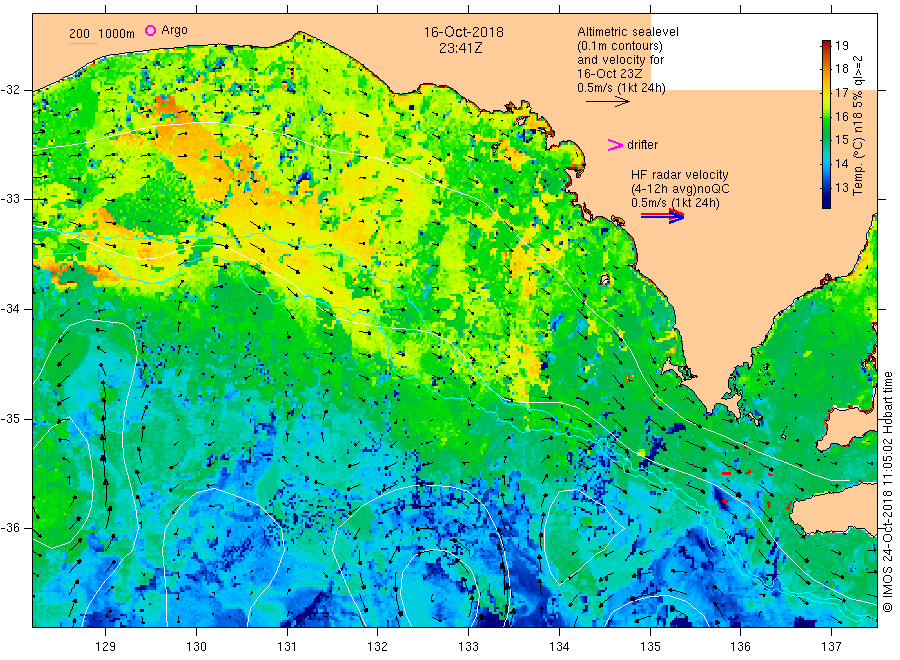Screen dimensions: 900x660
Task: Click the magenta Argo circle marker
Action: coord(150,30)
